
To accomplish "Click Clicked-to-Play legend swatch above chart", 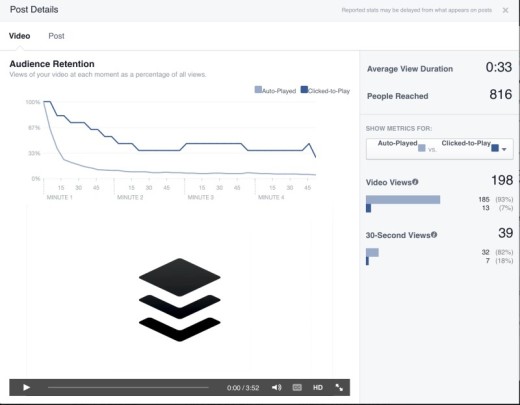I will 304,89.
